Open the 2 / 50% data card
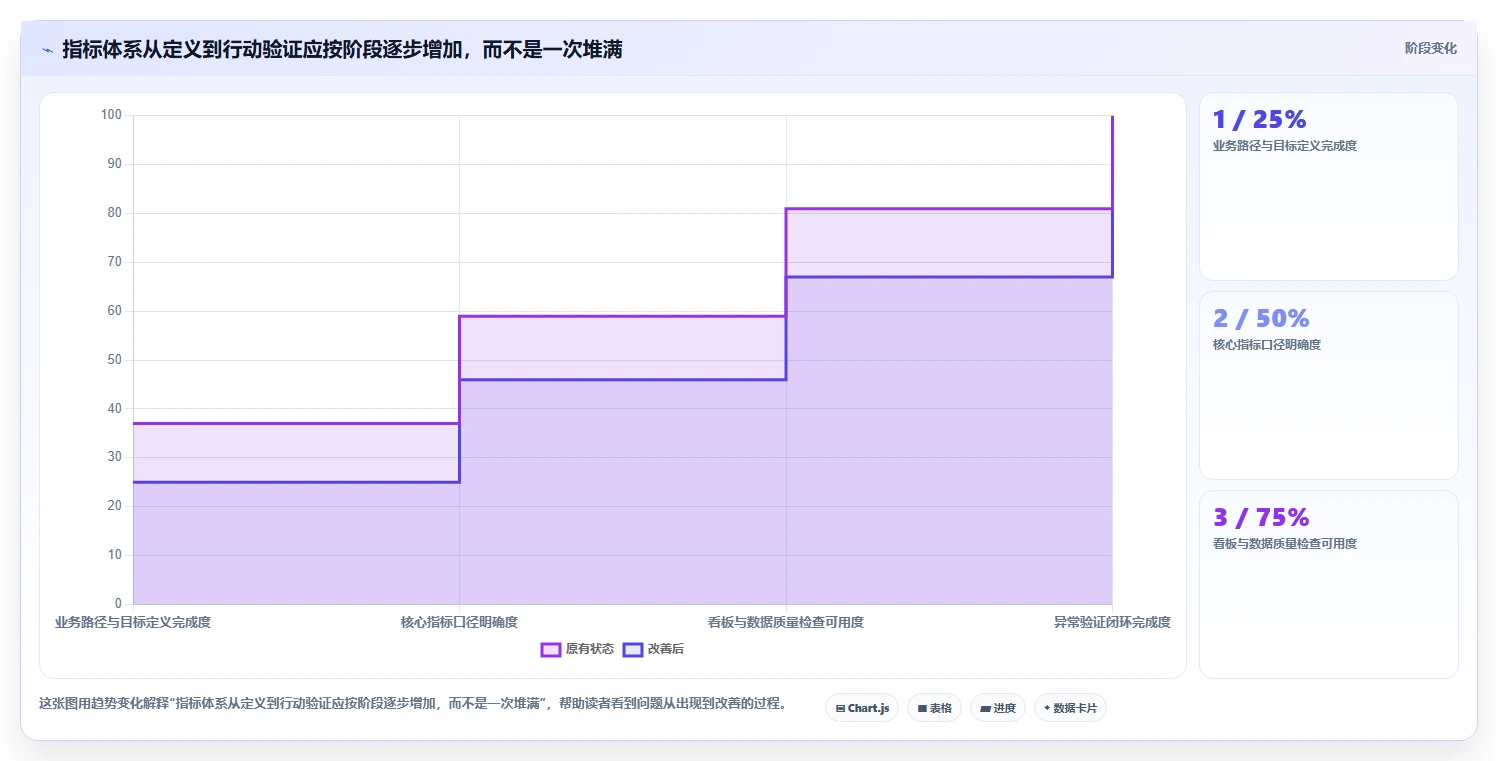The width and height of the screenshot is (1498, 761). pos(1329,386)
